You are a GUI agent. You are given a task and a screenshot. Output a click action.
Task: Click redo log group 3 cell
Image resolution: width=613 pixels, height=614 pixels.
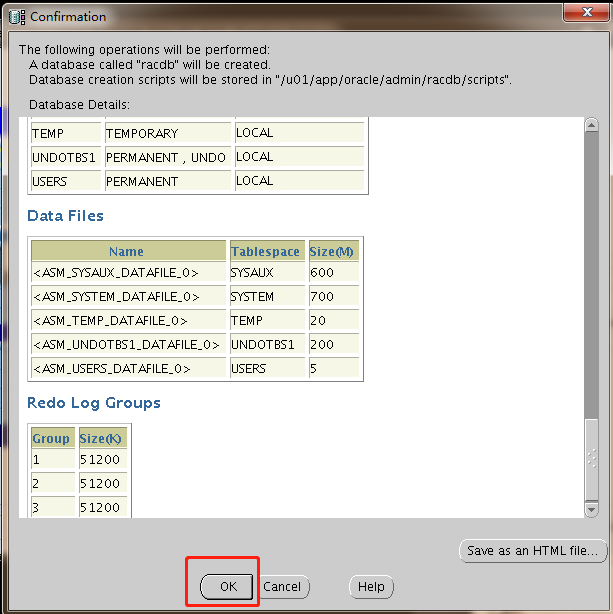coord(53,507)
